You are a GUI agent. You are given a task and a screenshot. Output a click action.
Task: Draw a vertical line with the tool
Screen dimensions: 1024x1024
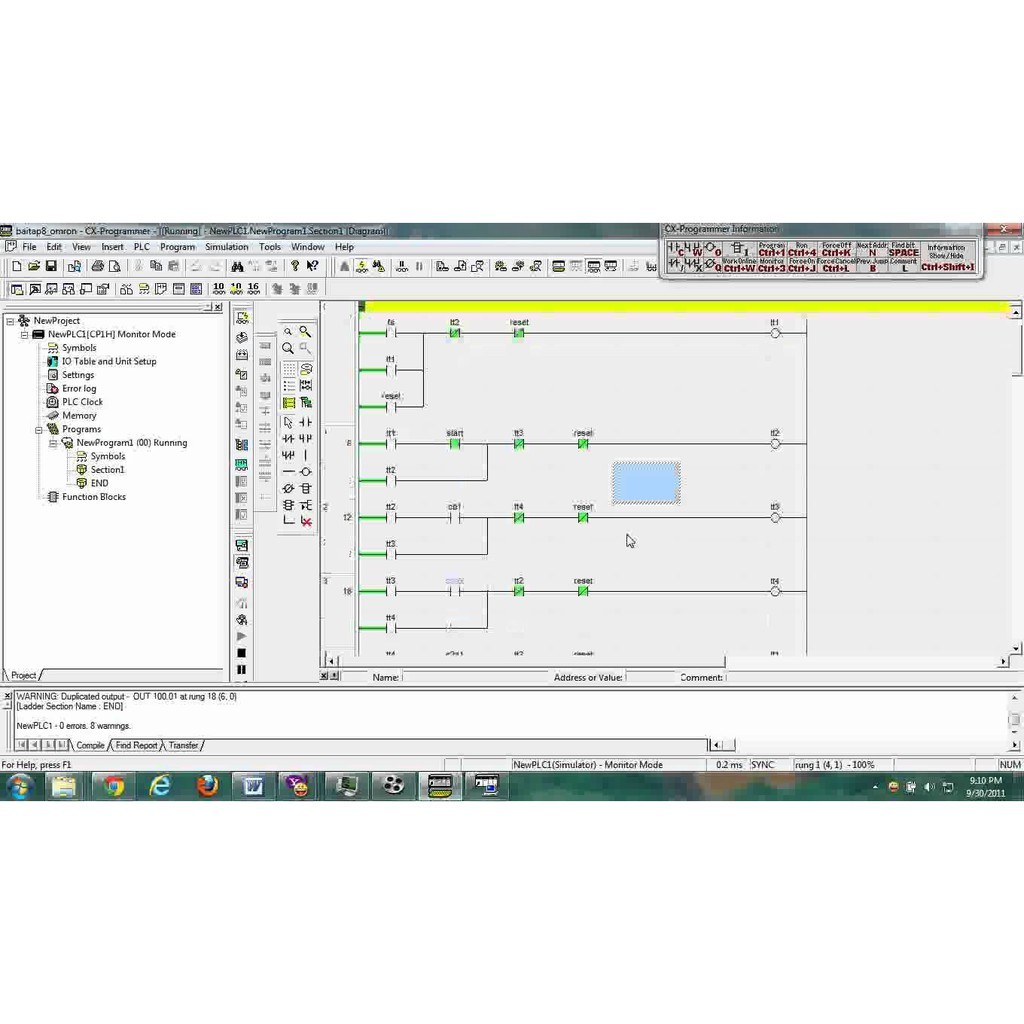click(x=305, y=455)
